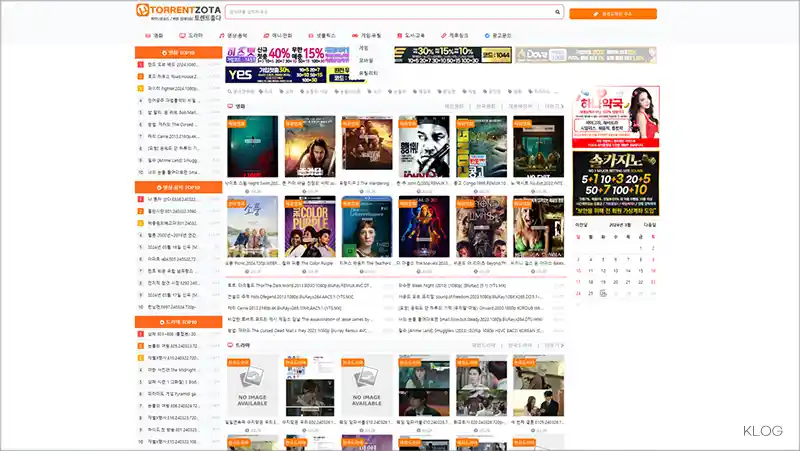
Task: Click the blue circle icon of the 광고문의 nav item
Action: [x=487, y=36]
